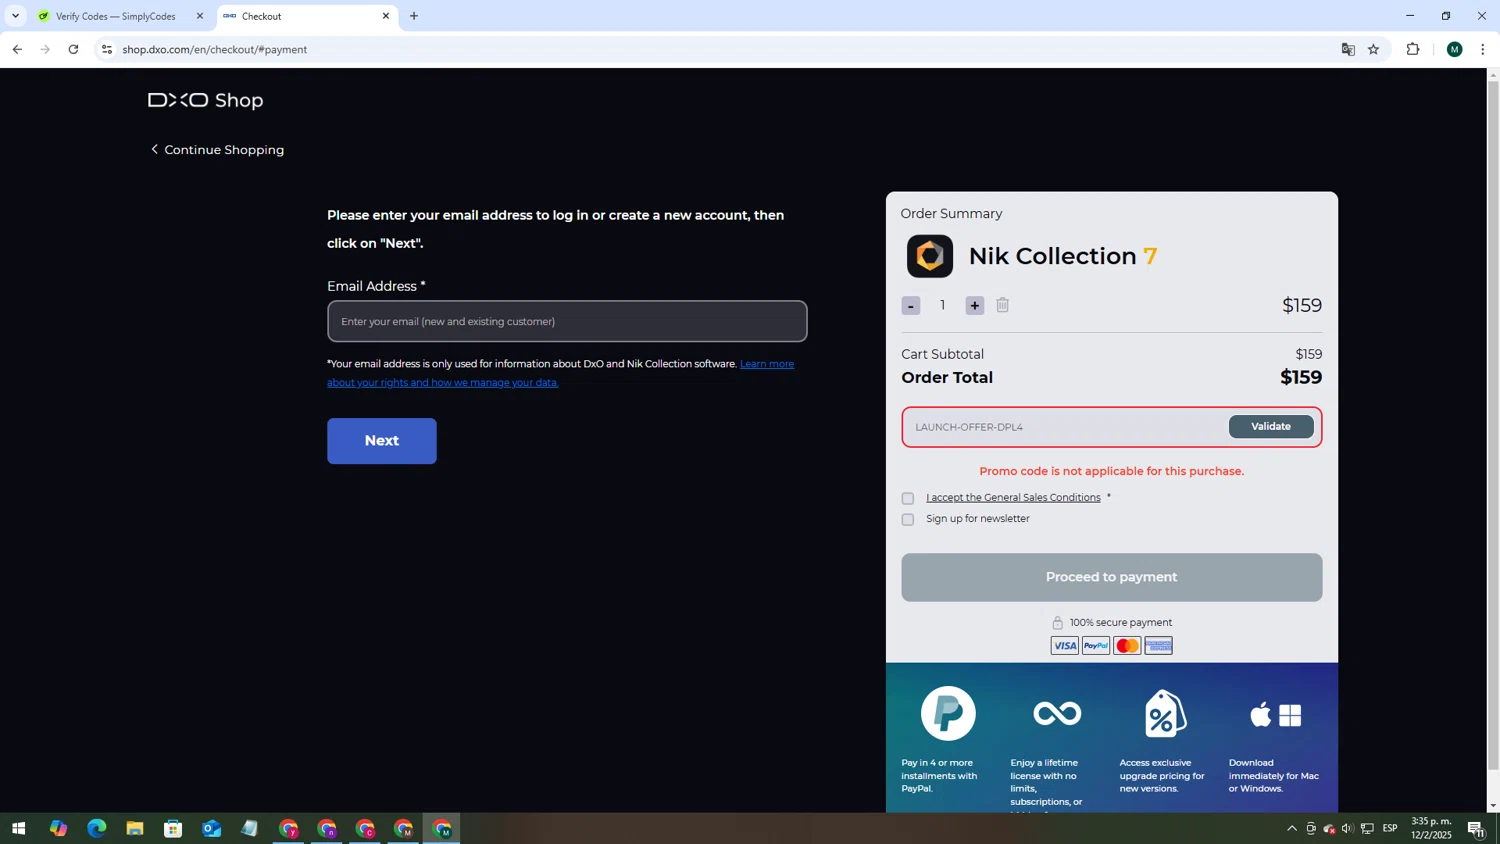Viewport: 1500px width, 844px height.
Task: Click the Next button
Action: tap(382, 441)
